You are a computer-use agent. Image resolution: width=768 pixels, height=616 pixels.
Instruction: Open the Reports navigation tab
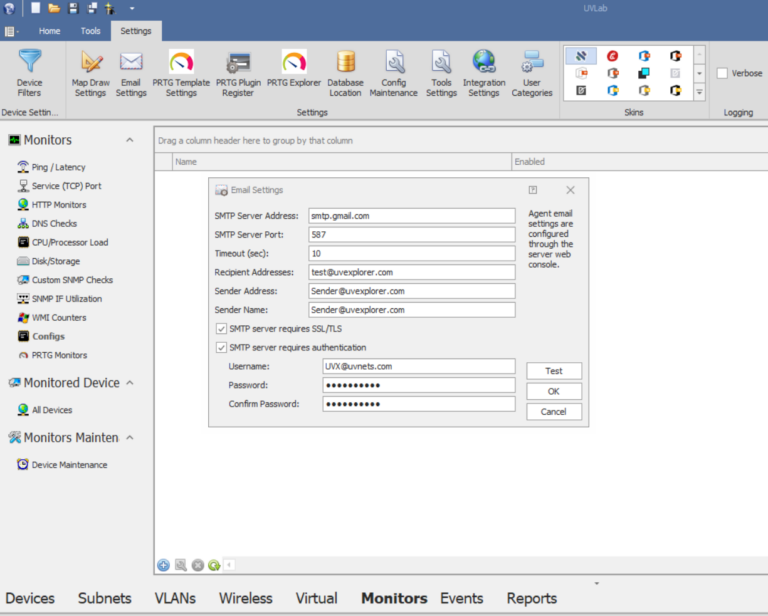[531, 598]
